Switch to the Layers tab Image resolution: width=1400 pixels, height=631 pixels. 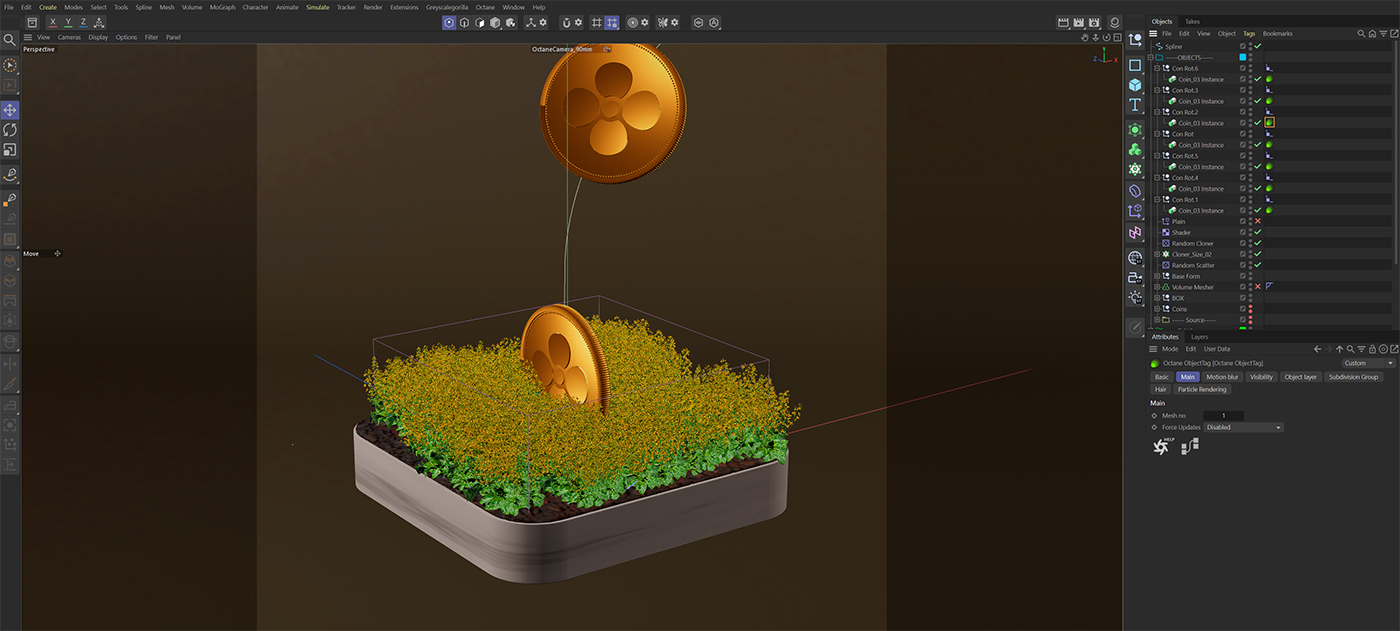pos(1199,337)
